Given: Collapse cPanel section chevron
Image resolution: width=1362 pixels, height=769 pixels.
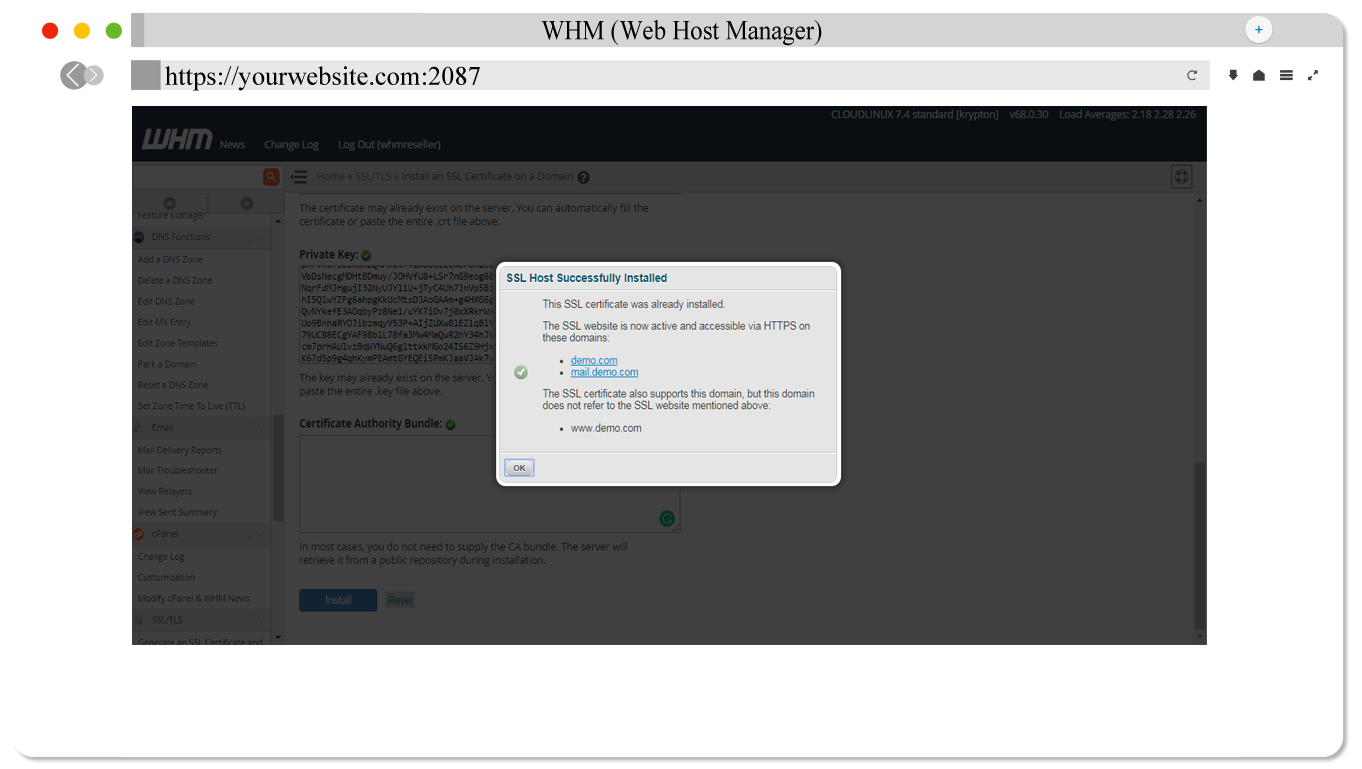Looking at the screenshot, I should coord(258,534).
